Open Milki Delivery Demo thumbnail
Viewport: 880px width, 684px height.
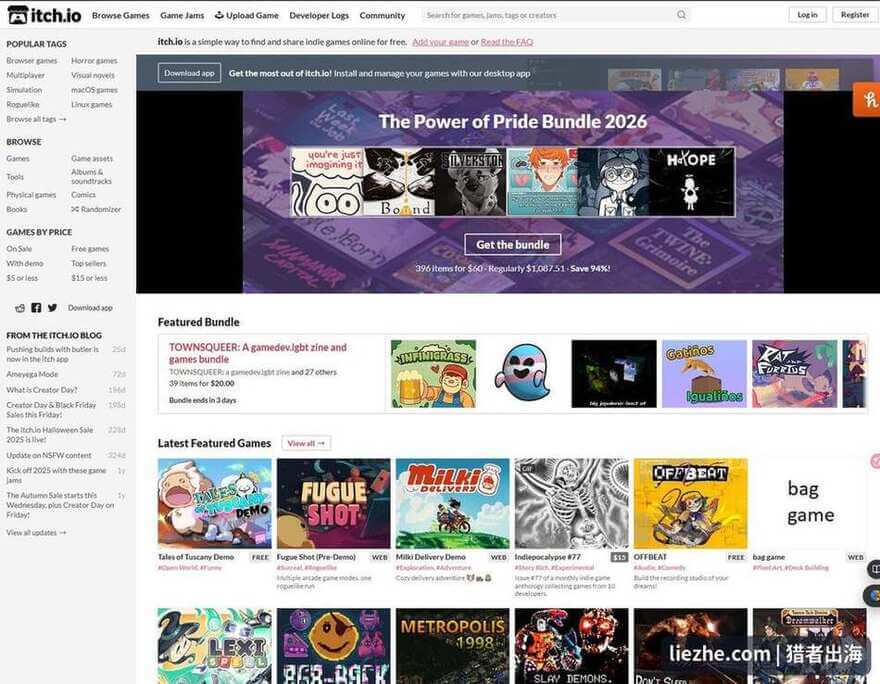452,503
